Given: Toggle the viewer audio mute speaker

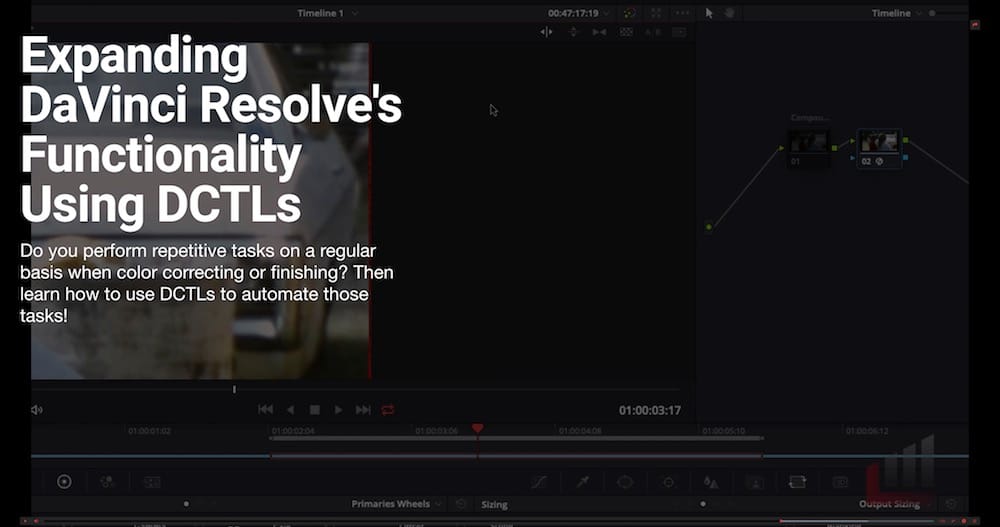Looking at the screenshot, I should pyautogui.click(x=37, y=410).
